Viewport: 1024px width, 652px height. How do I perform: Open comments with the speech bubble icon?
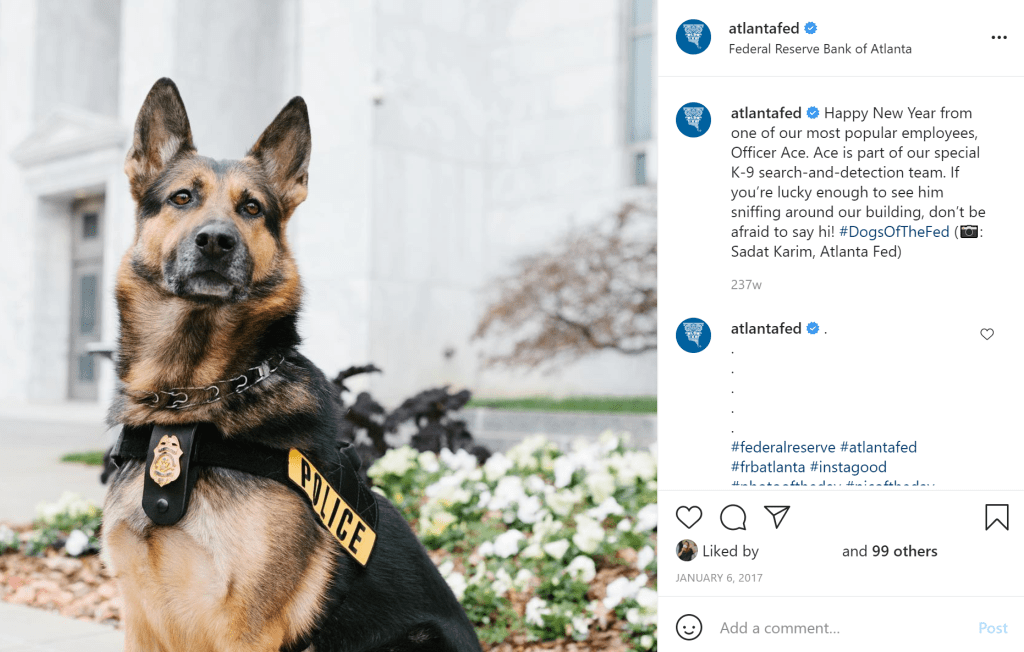click(733, 517)
